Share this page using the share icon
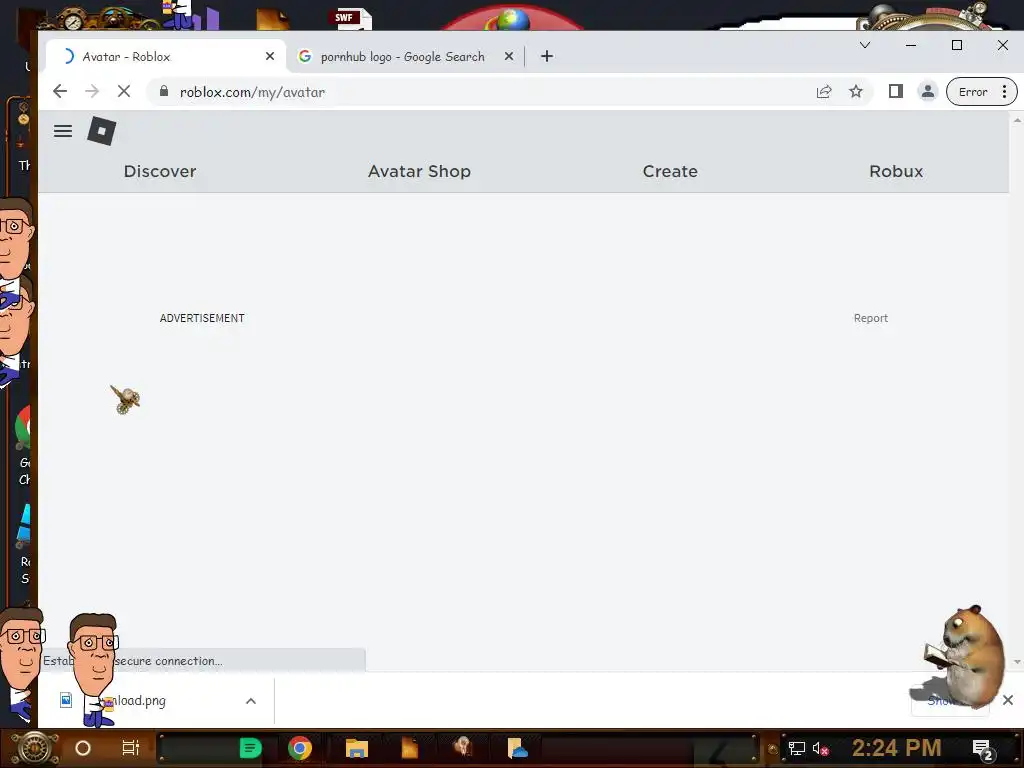Viewport: 1024px width, 768px height. 824,92
